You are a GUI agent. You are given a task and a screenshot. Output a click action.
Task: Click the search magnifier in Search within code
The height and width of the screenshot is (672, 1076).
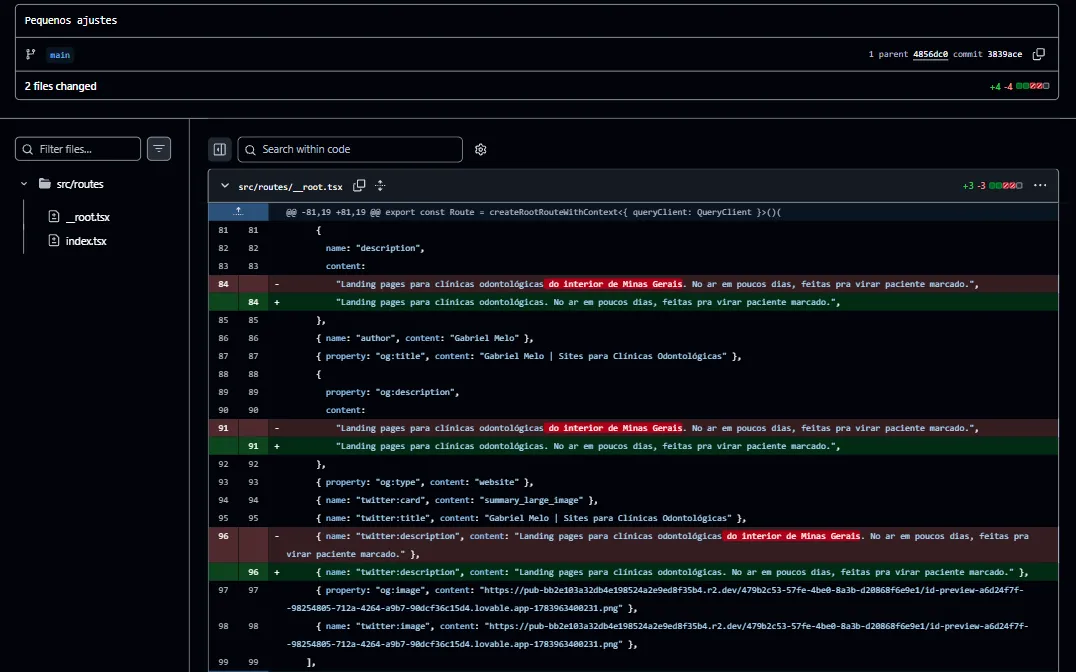pos(250,150)
